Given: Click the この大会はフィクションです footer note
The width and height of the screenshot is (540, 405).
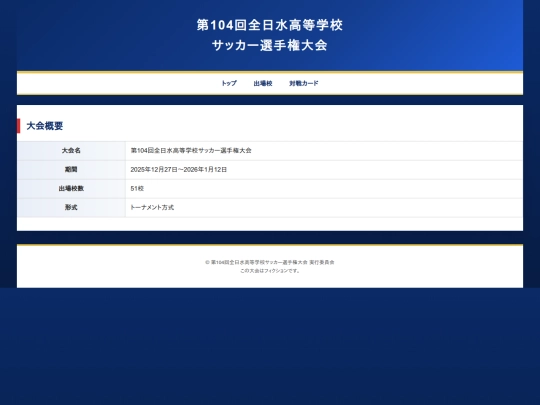Looking at the screenshot, I should [270, 271].
